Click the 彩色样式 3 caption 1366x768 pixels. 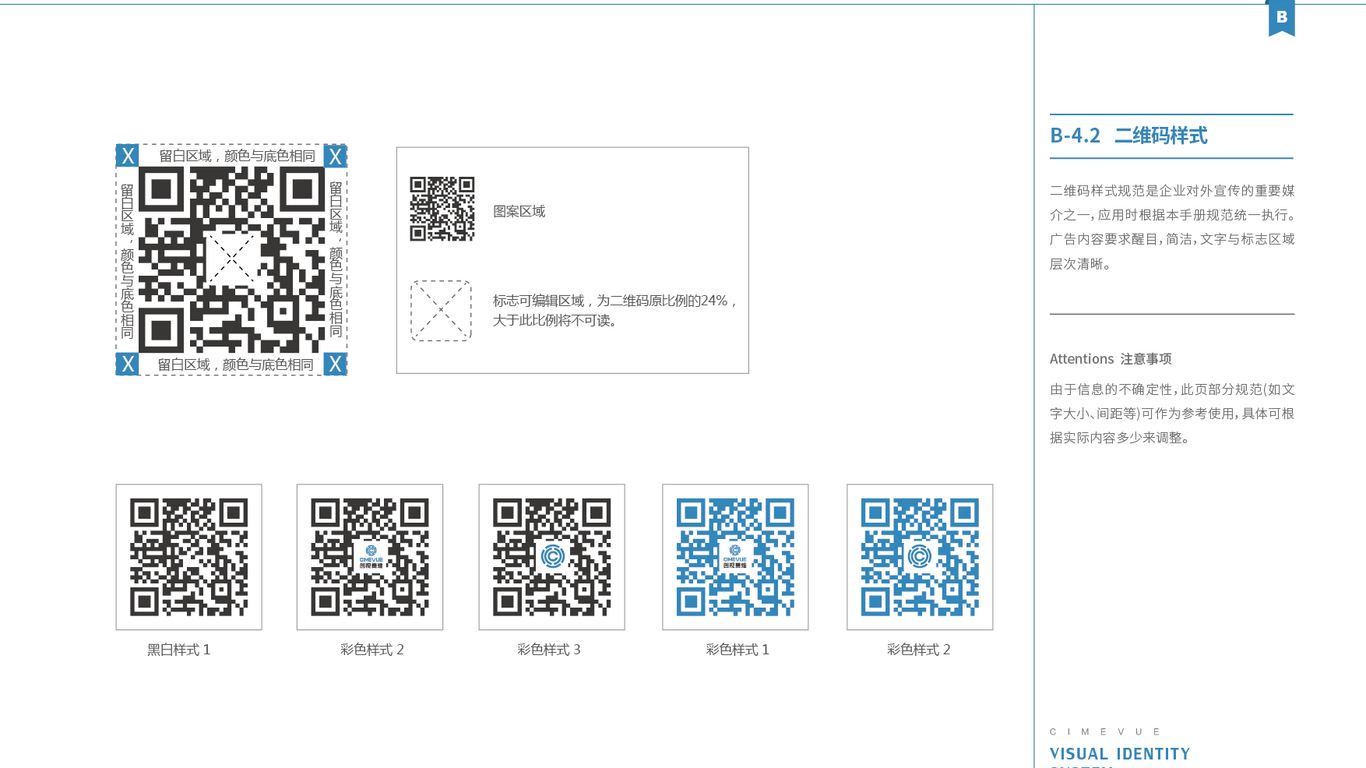click(x=549, y=650)
